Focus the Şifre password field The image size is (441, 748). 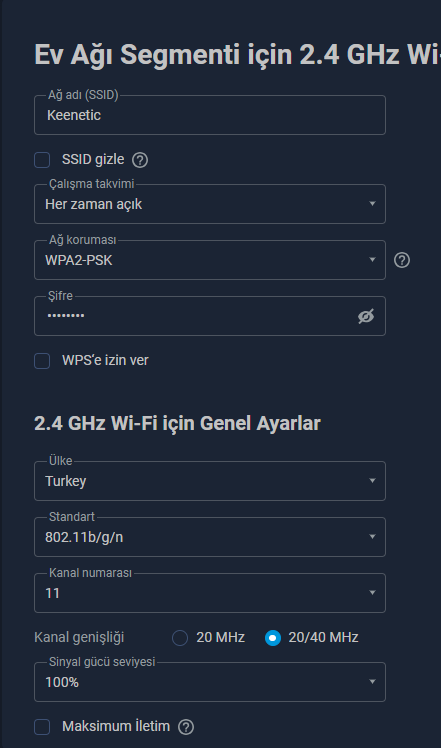(x=210, y=316)
